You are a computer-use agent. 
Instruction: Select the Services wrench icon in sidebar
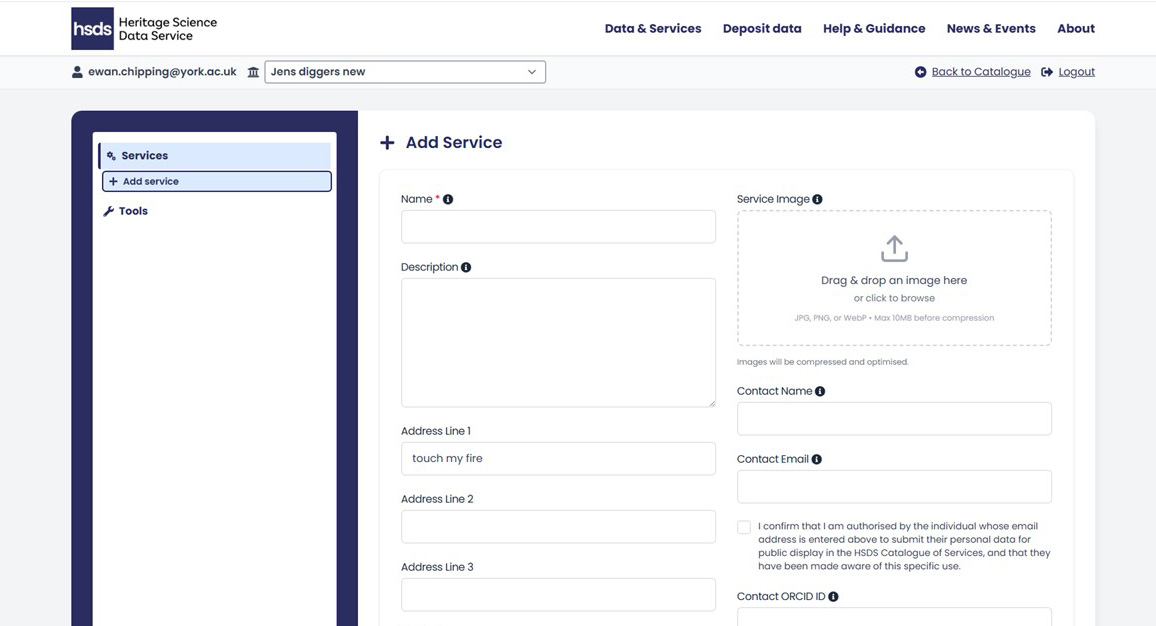tap(111, 155)
